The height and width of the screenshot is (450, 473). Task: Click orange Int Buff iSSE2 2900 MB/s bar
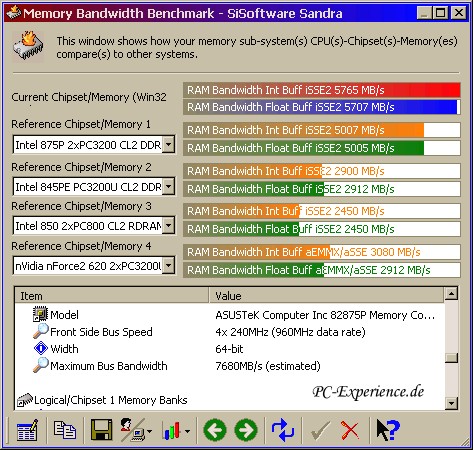(x=322, y=171)
